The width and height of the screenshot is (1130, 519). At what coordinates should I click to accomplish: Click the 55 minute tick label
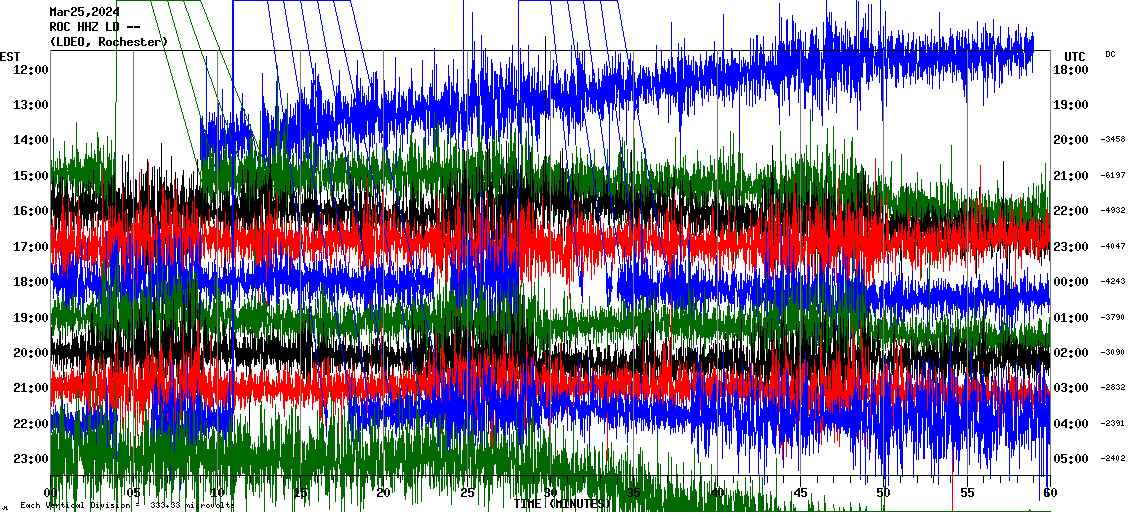point(967,493)
